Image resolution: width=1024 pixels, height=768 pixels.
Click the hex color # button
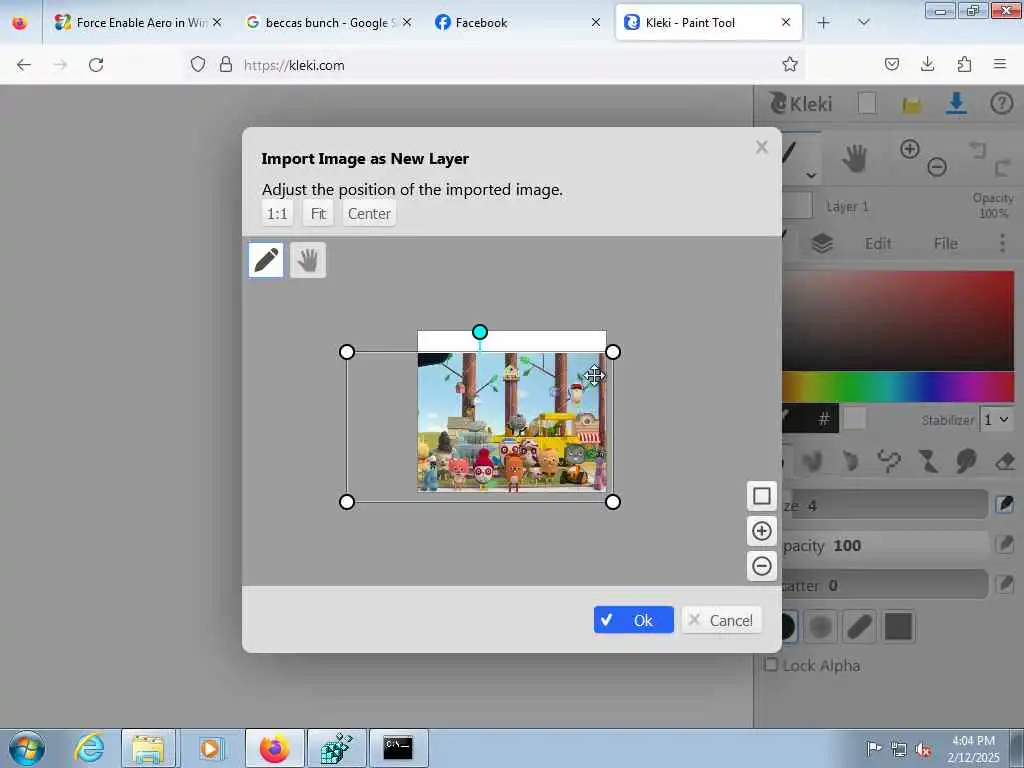(824, 419)
